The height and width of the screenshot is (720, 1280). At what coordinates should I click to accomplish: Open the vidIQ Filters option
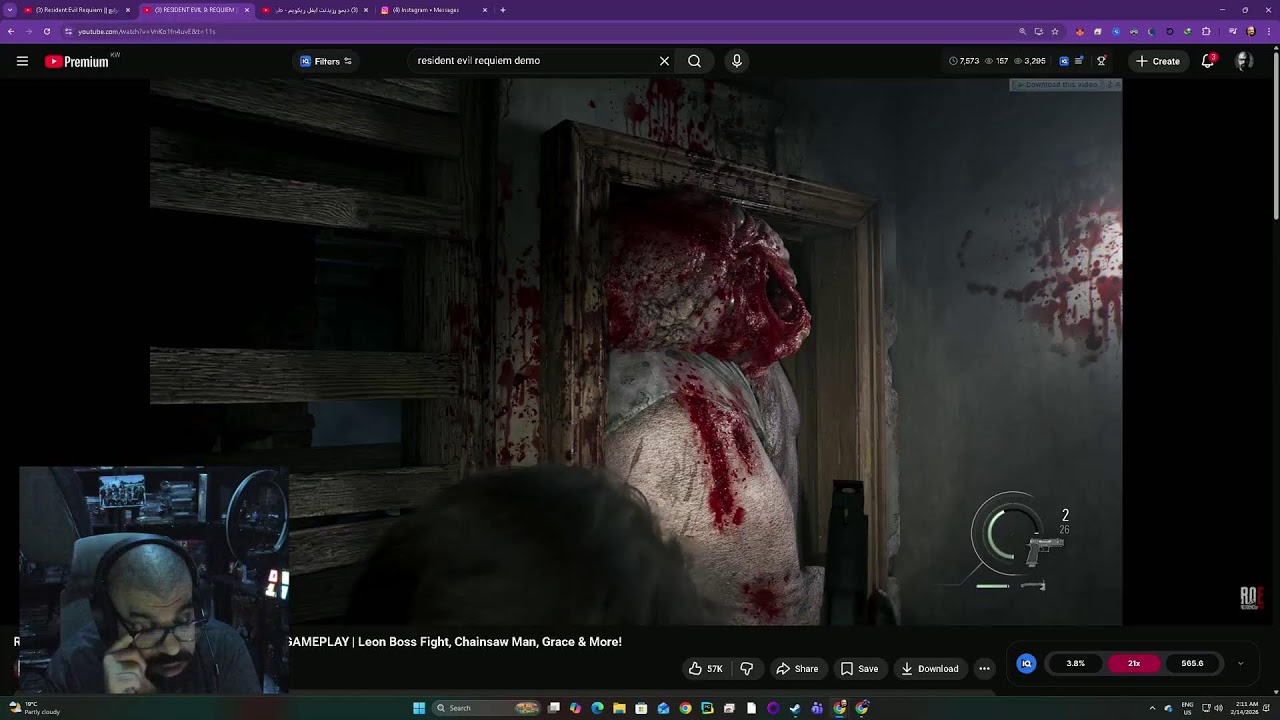coord(326,61)
